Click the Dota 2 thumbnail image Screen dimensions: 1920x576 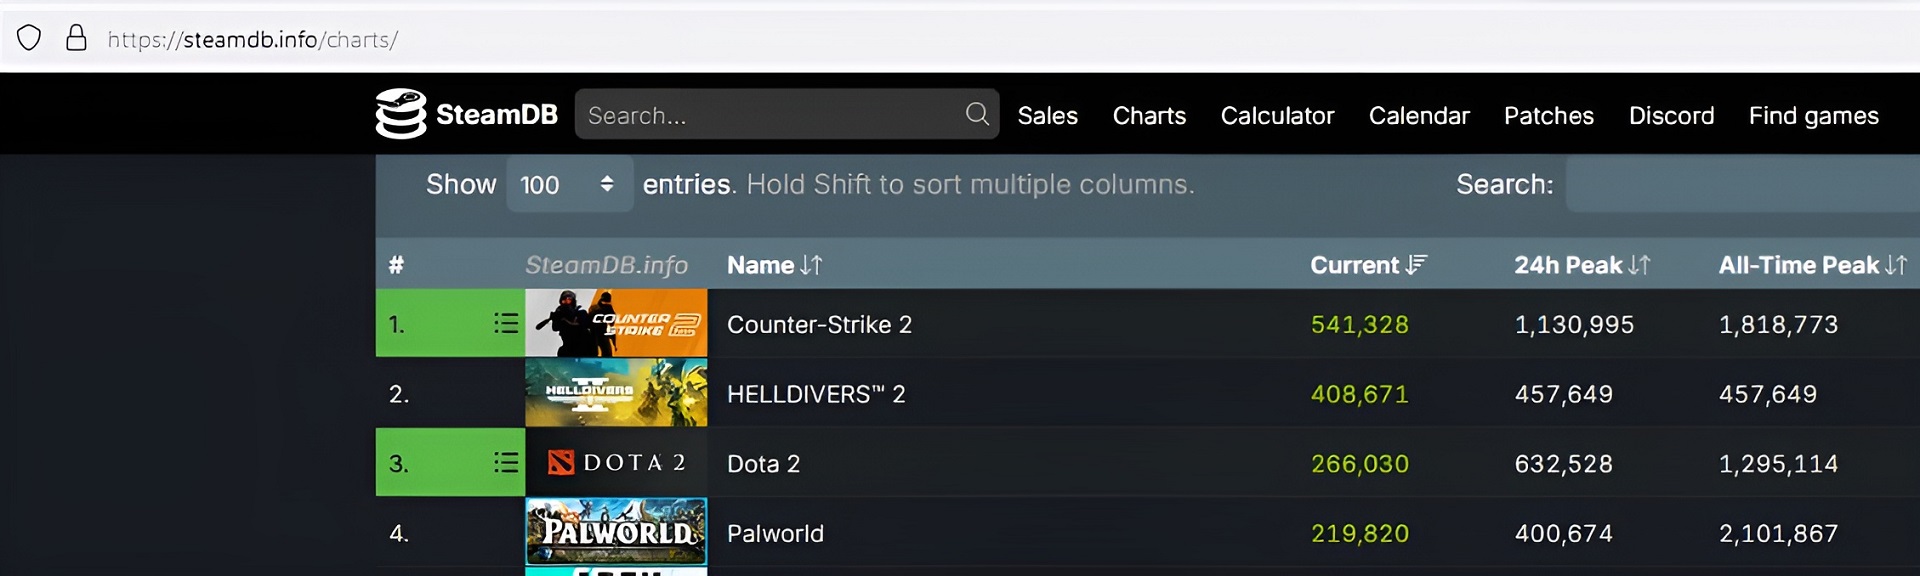coord(616,462)
